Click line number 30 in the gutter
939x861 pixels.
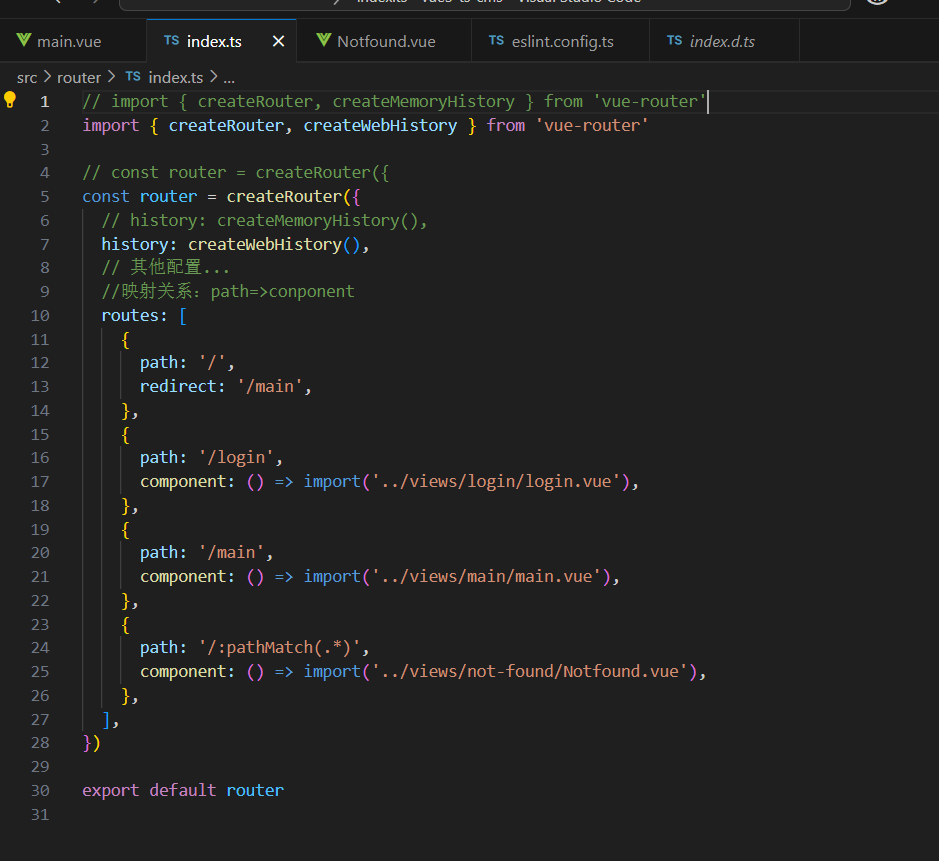coord(40,790)
